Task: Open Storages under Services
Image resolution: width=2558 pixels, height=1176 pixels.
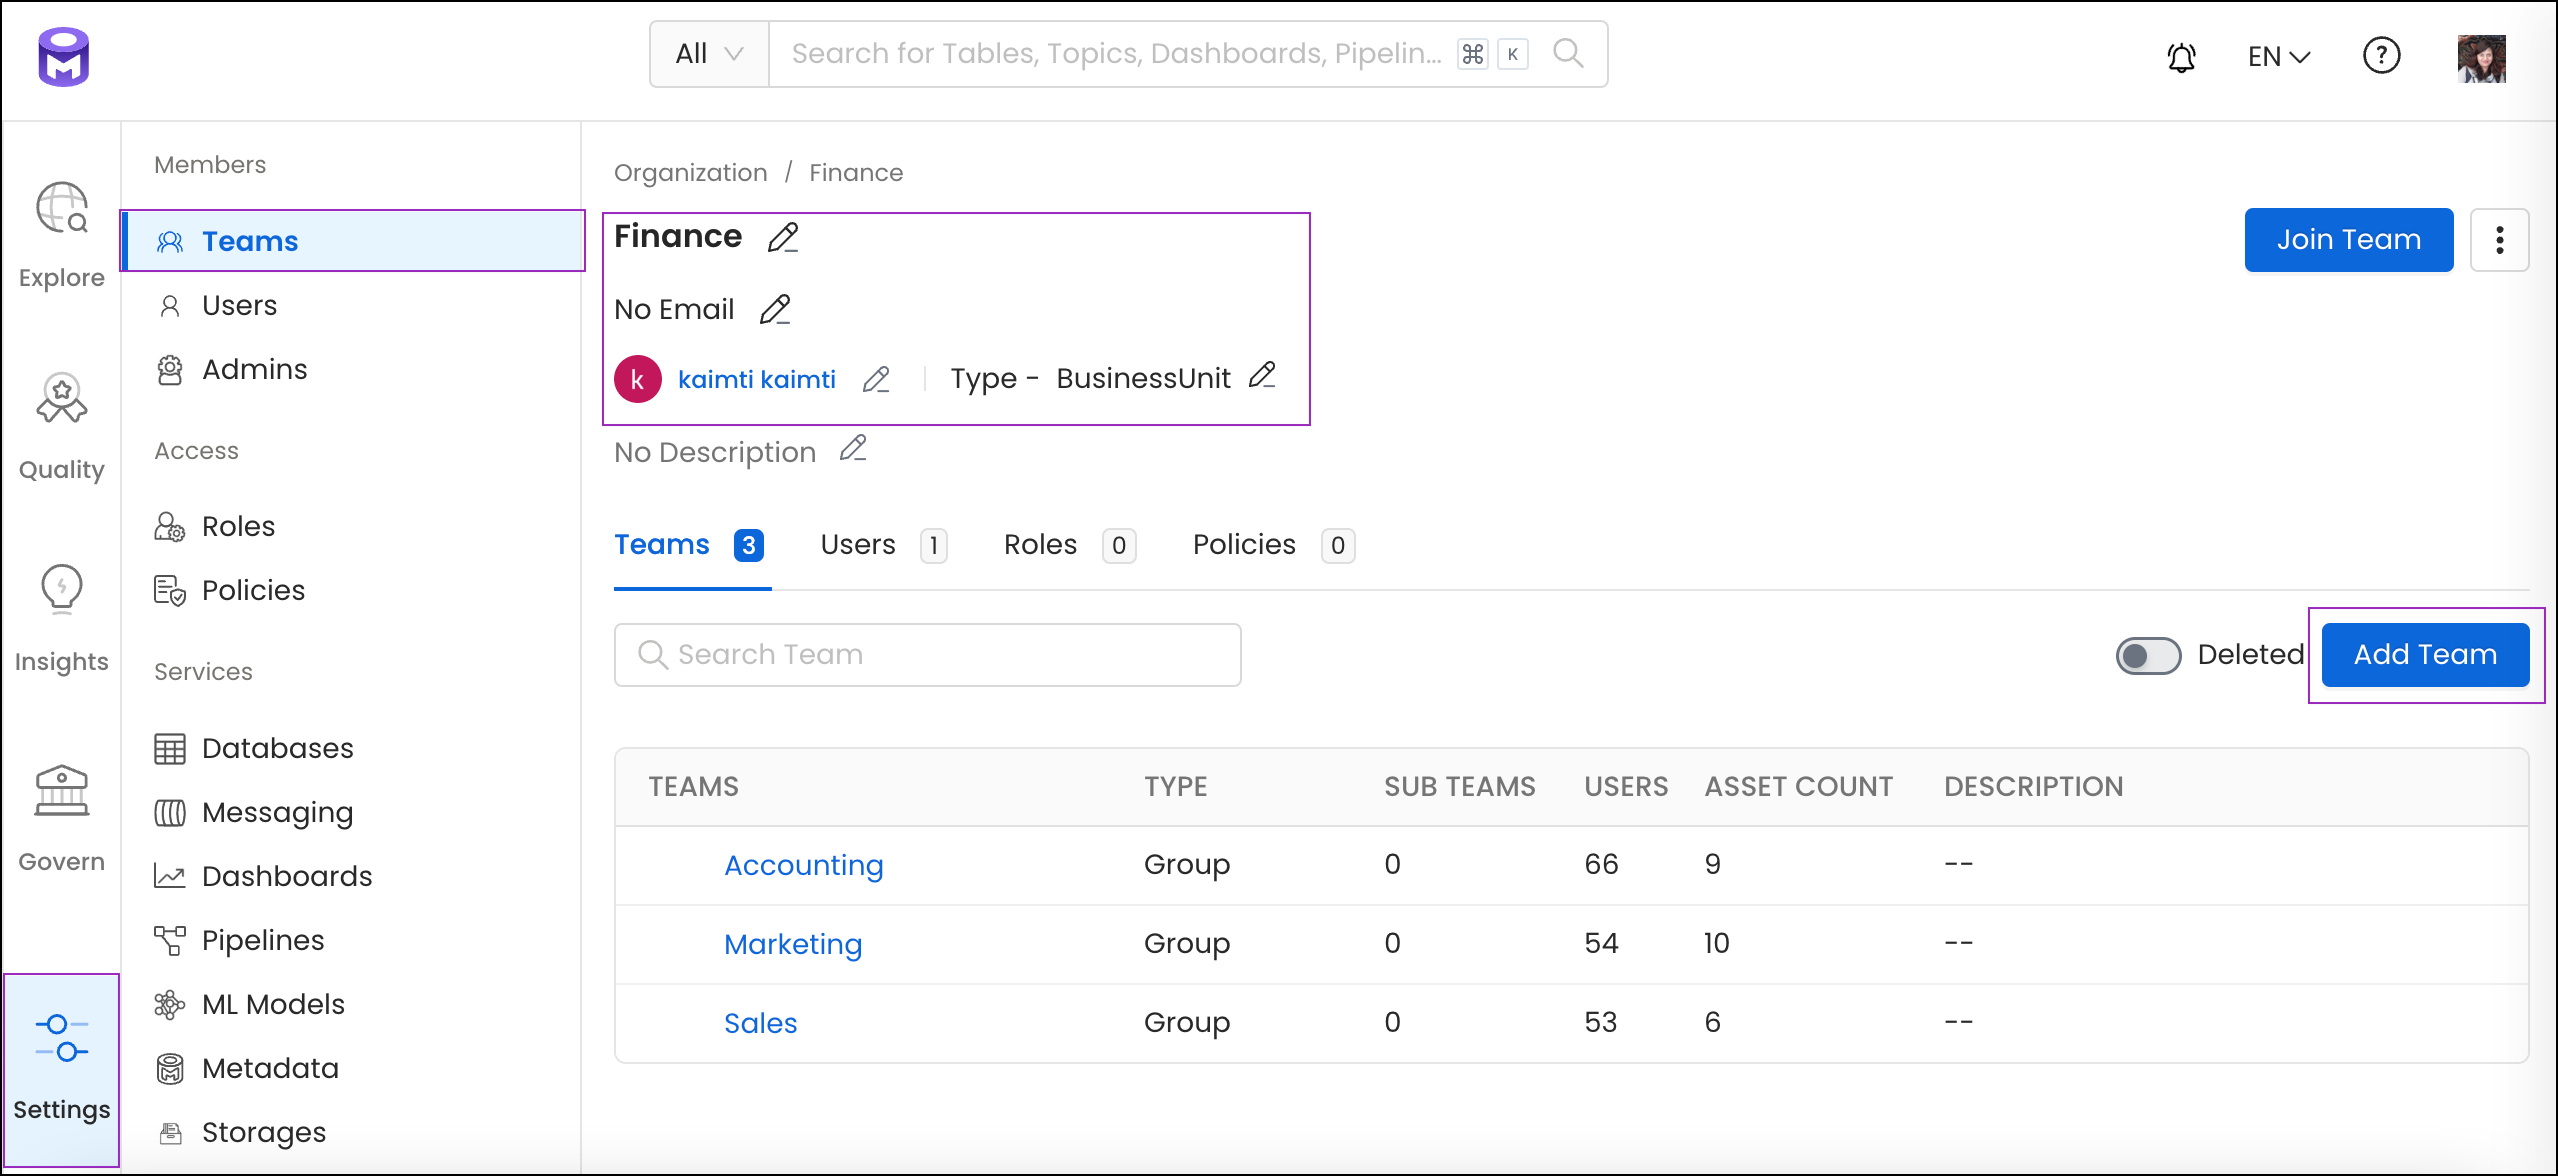Action: click(x=352, y=1132)
